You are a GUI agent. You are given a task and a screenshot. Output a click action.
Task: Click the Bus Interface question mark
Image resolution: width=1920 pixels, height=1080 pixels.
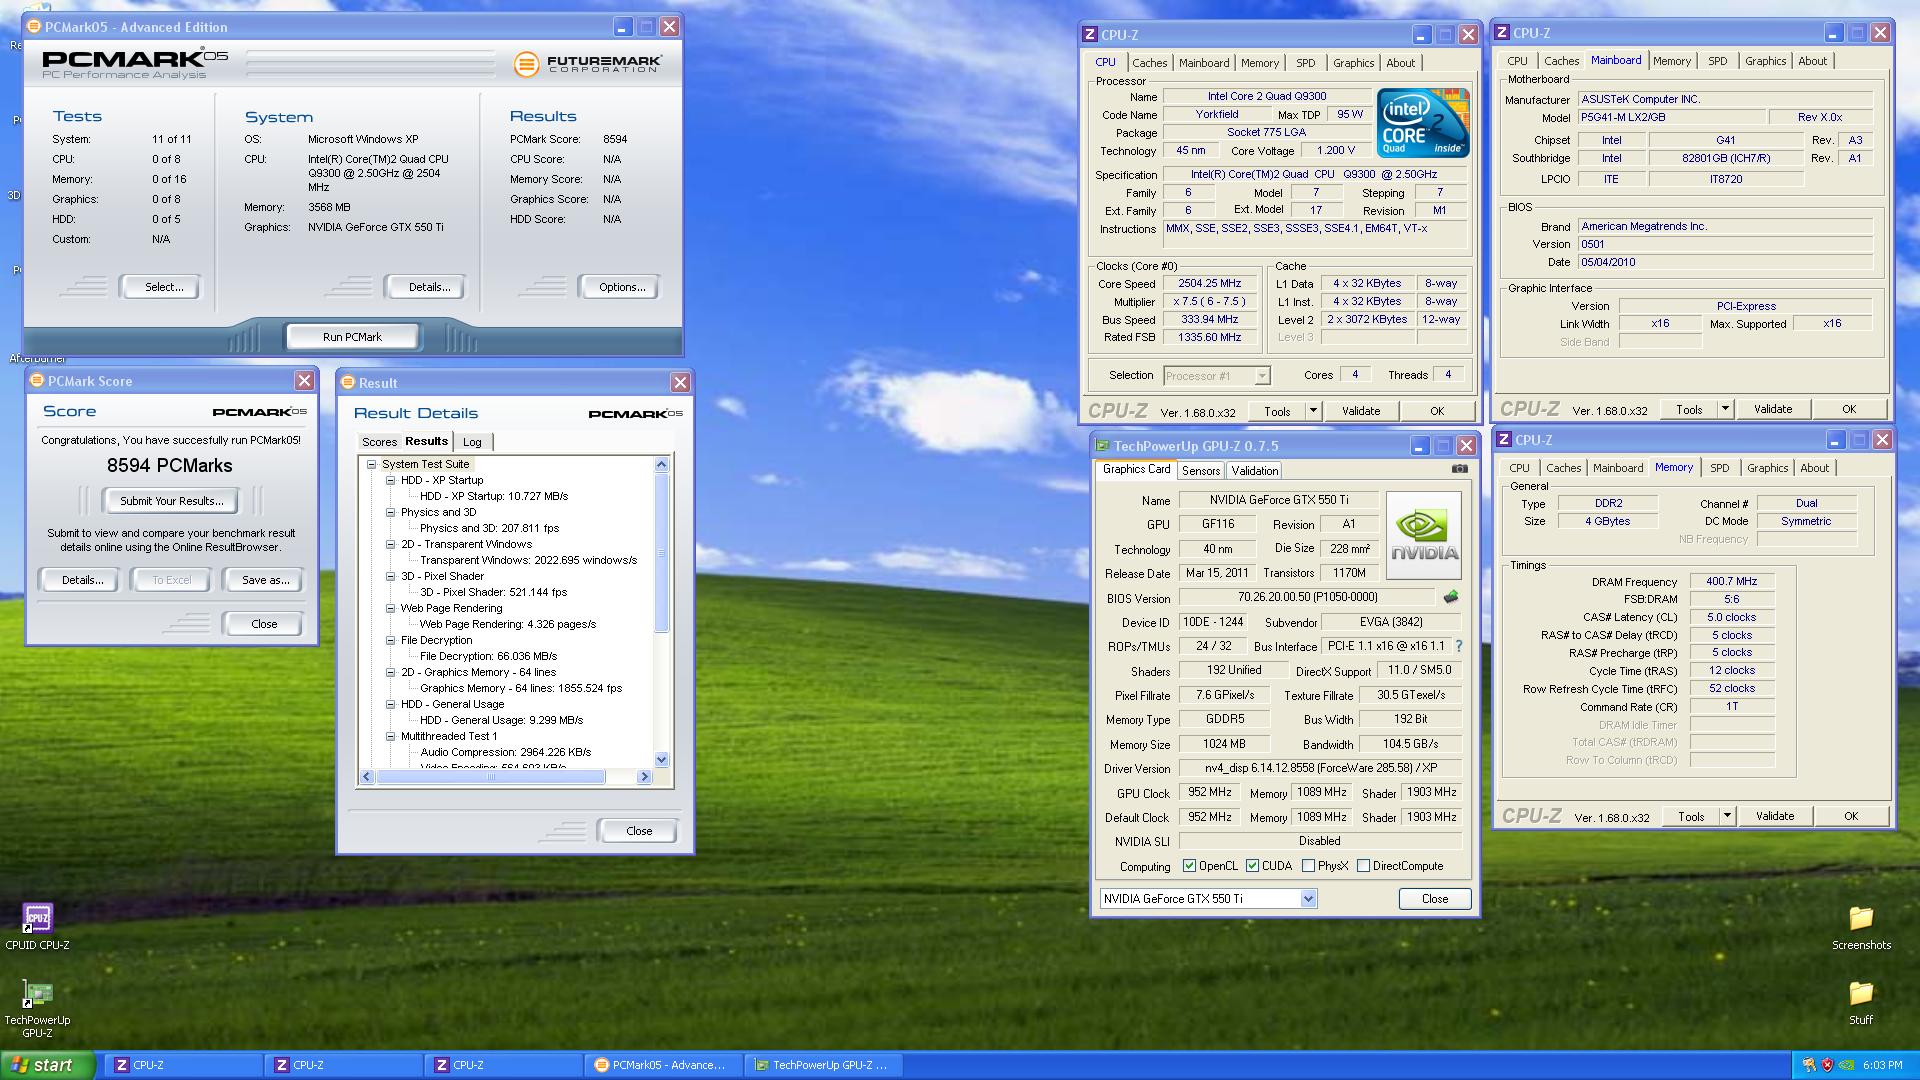pos(1458,646)
